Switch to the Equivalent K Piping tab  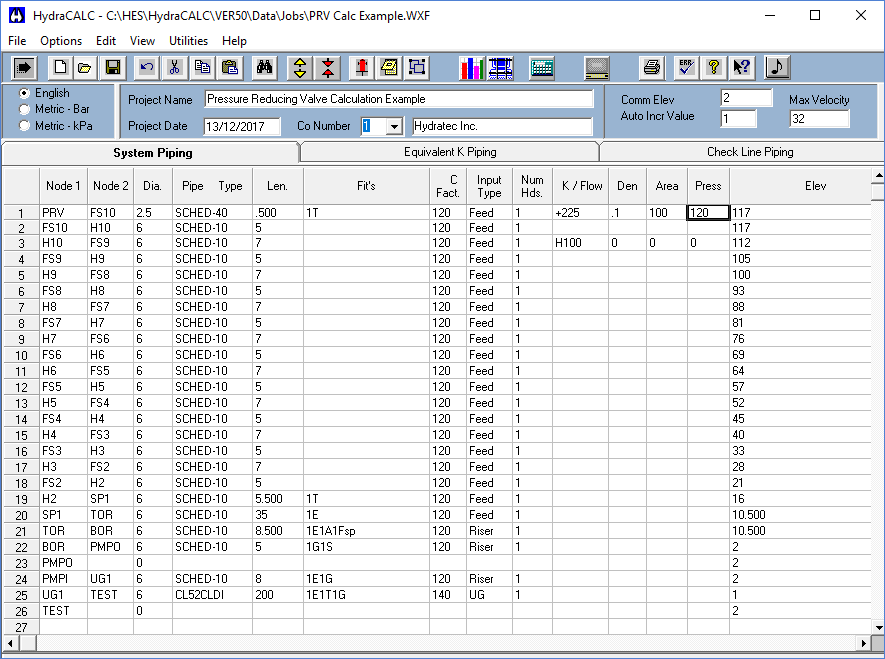[450, 152]
